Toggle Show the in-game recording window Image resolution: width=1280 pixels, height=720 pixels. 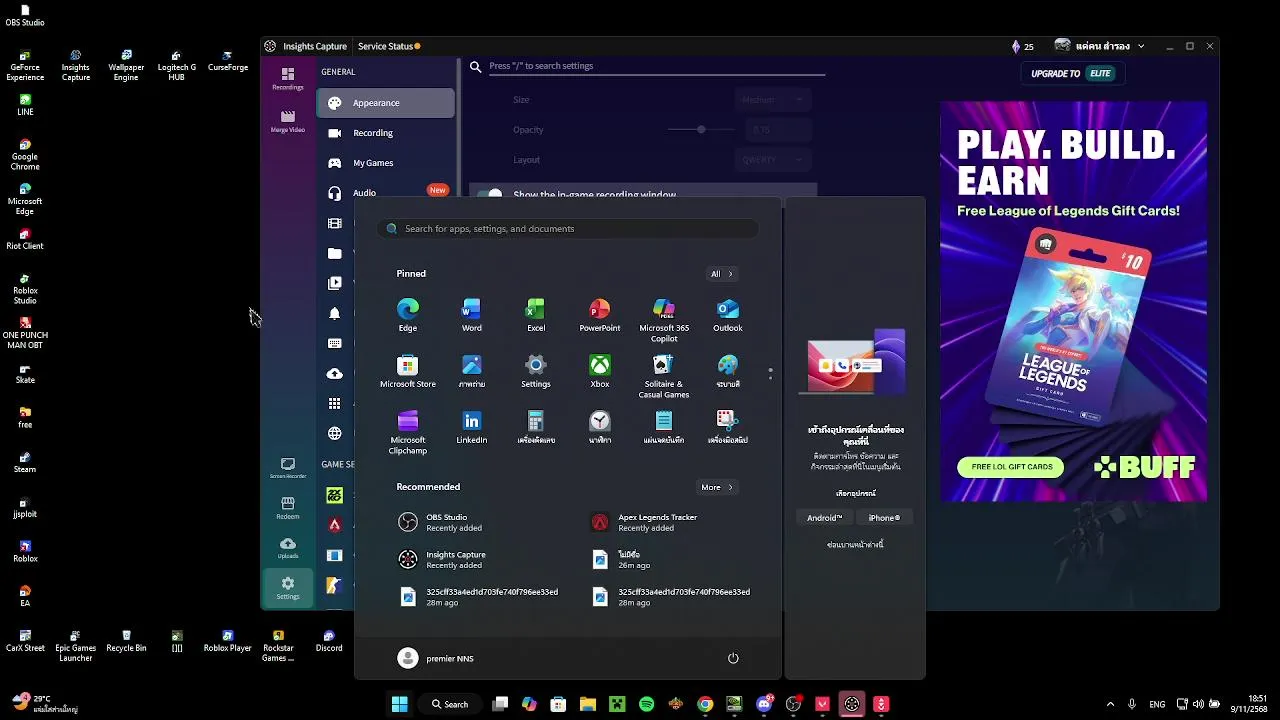point(489,194)
